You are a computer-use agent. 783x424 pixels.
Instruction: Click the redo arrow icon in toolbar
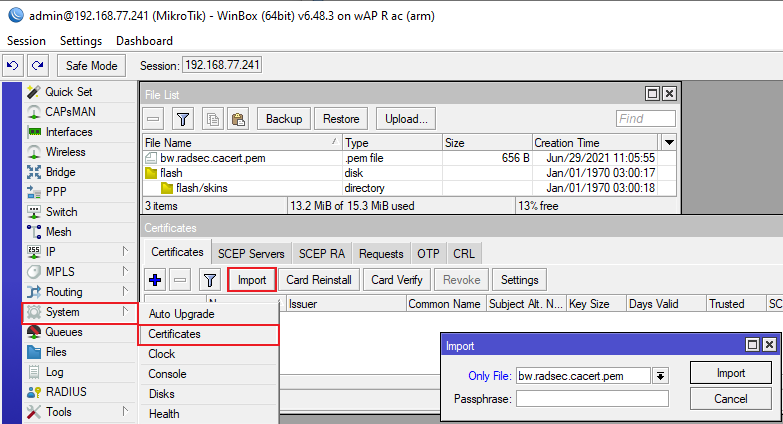(37, 65)
